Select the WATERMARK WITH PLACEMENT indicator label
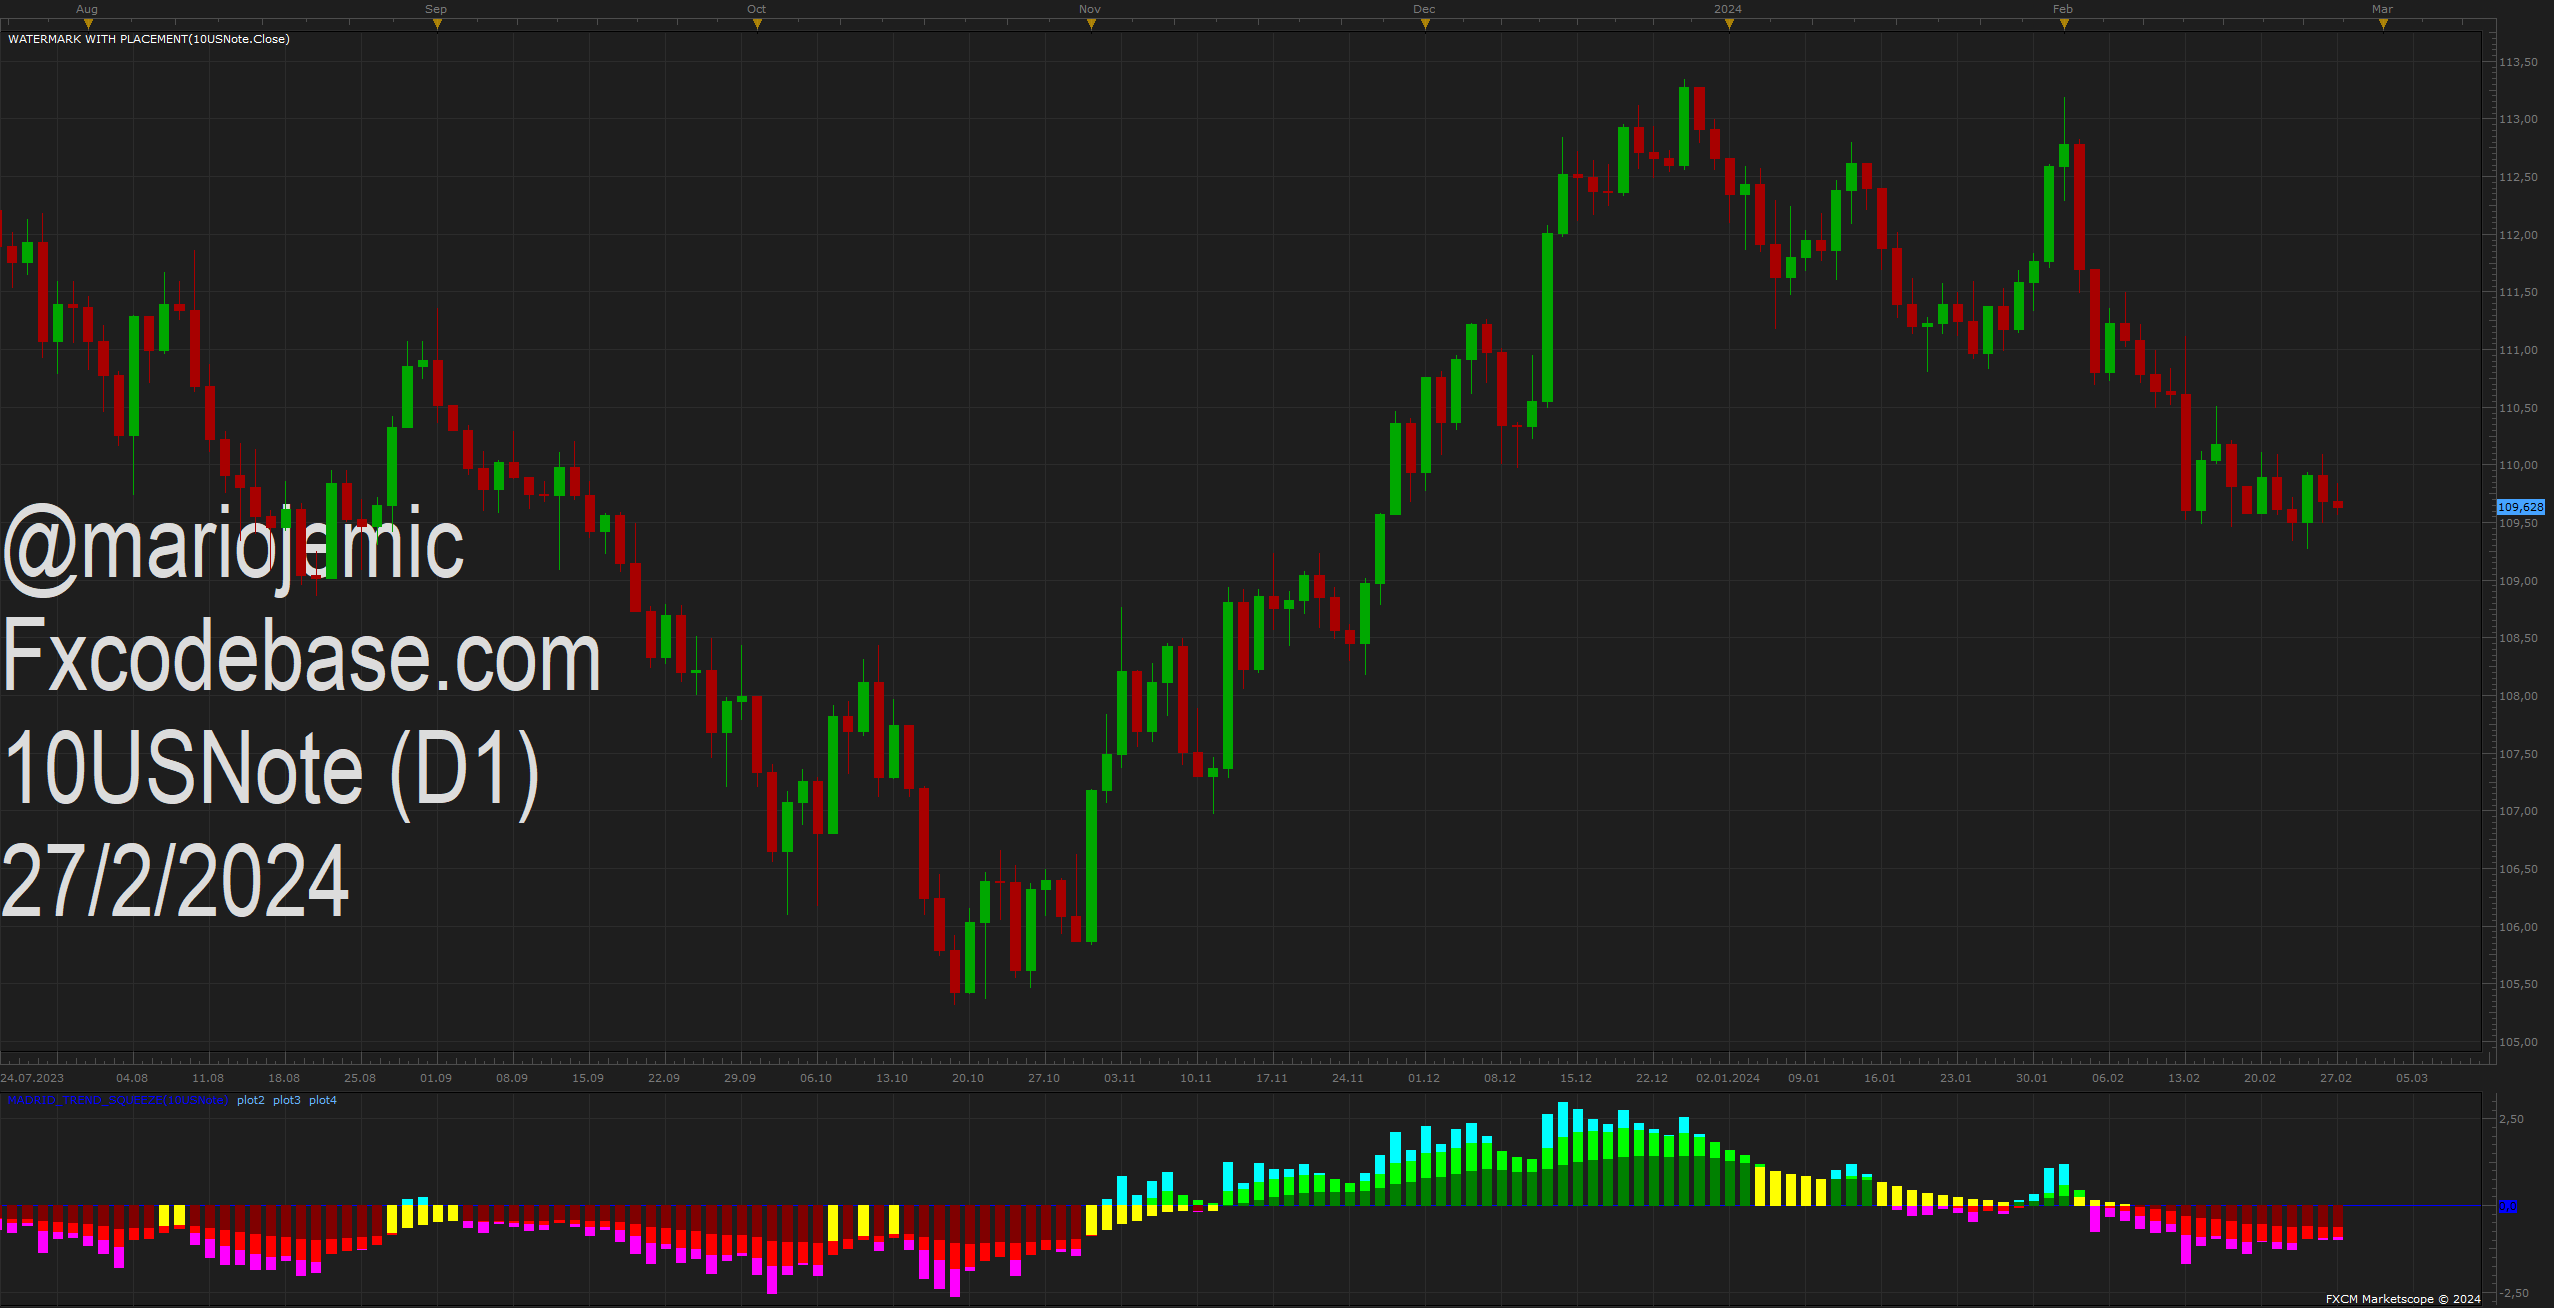2554x1308 pixels. (149, 39)
